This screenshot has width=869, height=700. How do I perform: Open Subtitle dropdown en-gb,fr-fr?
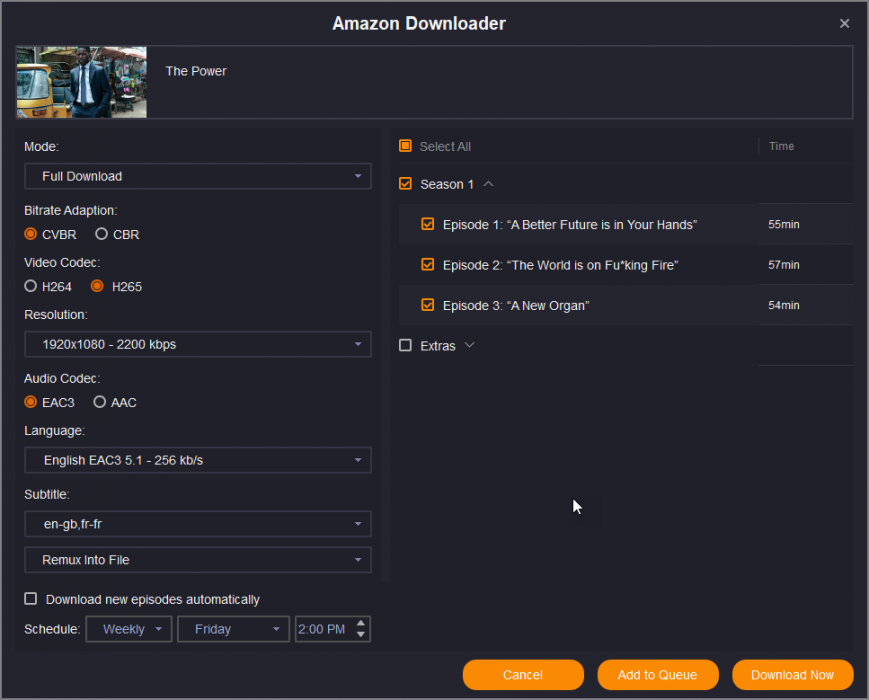(198, 524)
